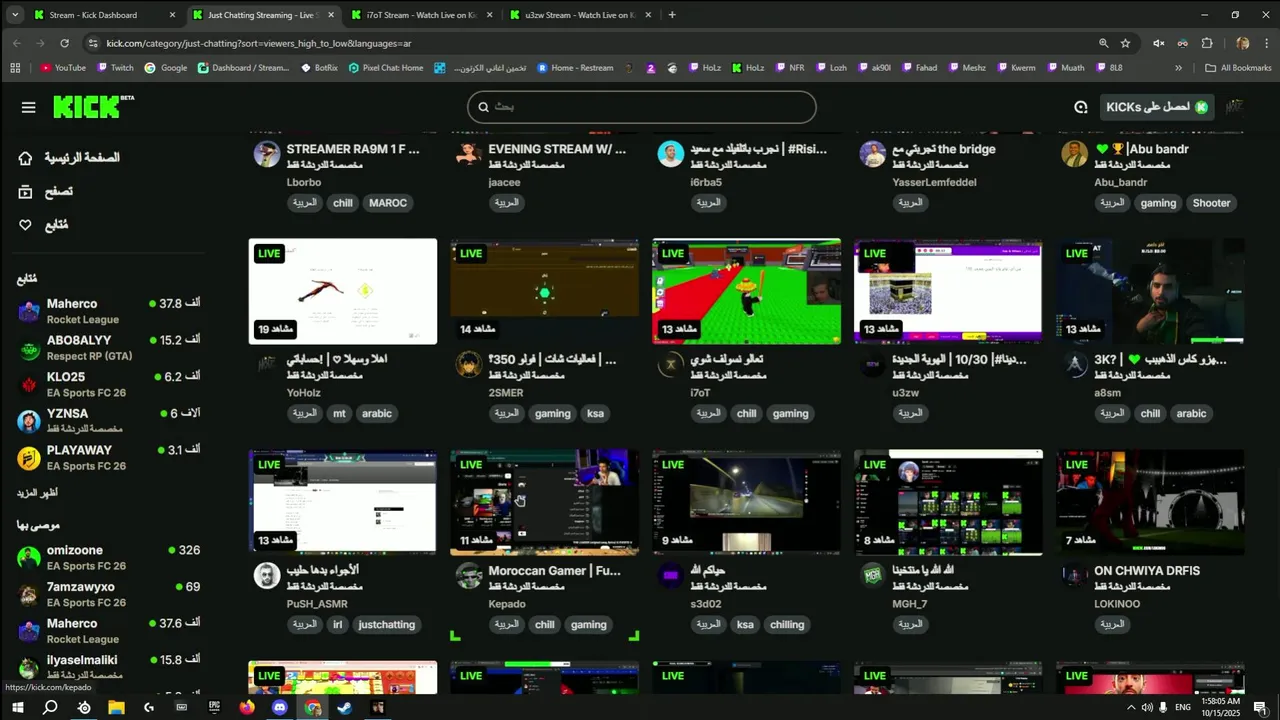Screen dimensions: 1280x720
Task: Switch to the u3zw Stream tab
Action: point(579,15)
